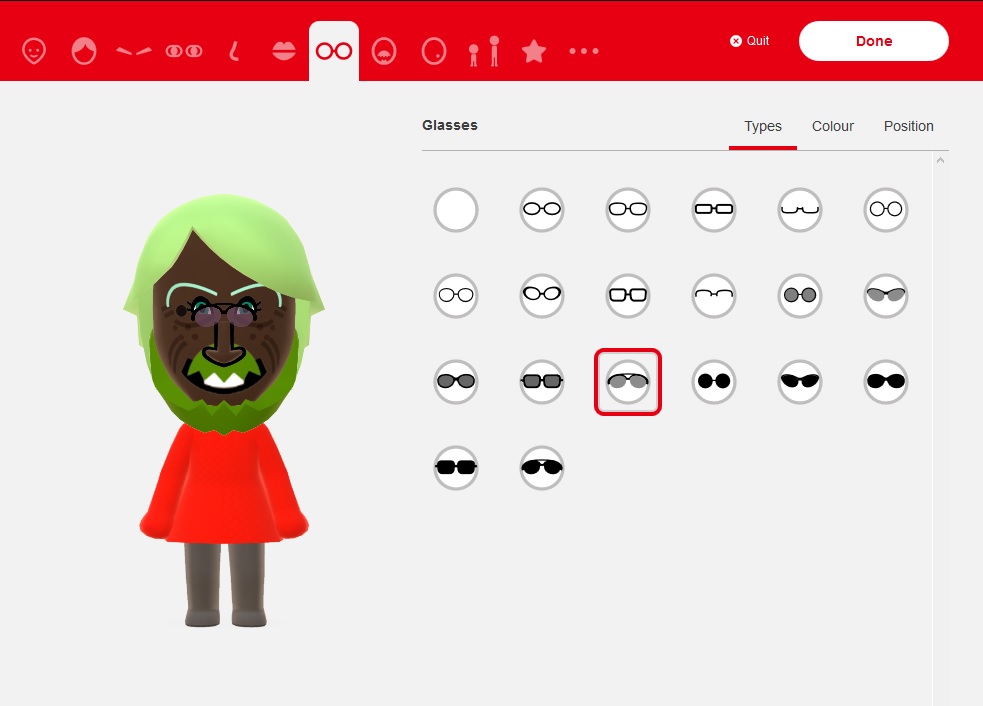Switch to the Types tab

[762, 126]
